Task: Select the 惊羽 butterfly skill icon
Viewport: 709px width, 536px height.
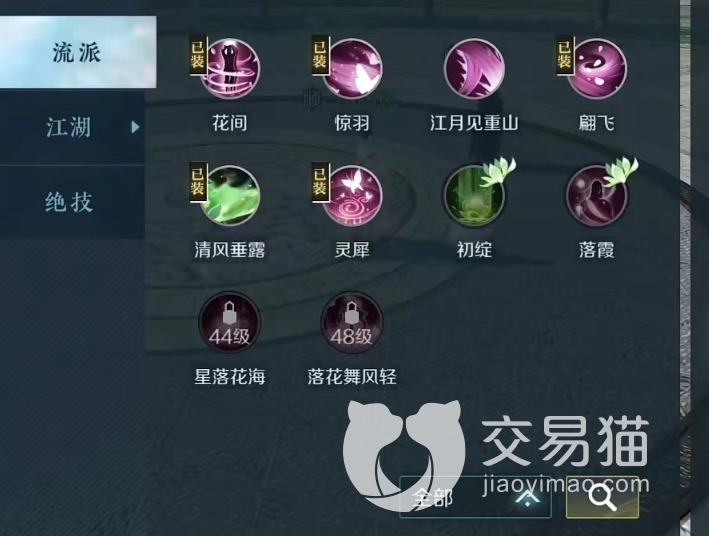Action: coord(352,69)
